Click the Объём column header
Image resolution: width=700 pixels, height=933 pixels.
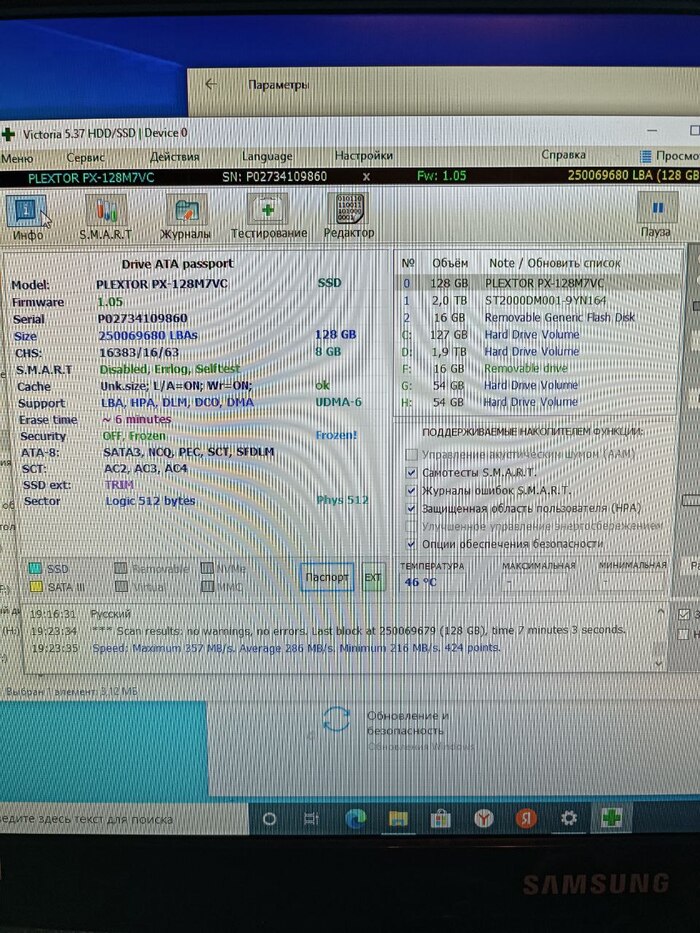tap(449, 262)
